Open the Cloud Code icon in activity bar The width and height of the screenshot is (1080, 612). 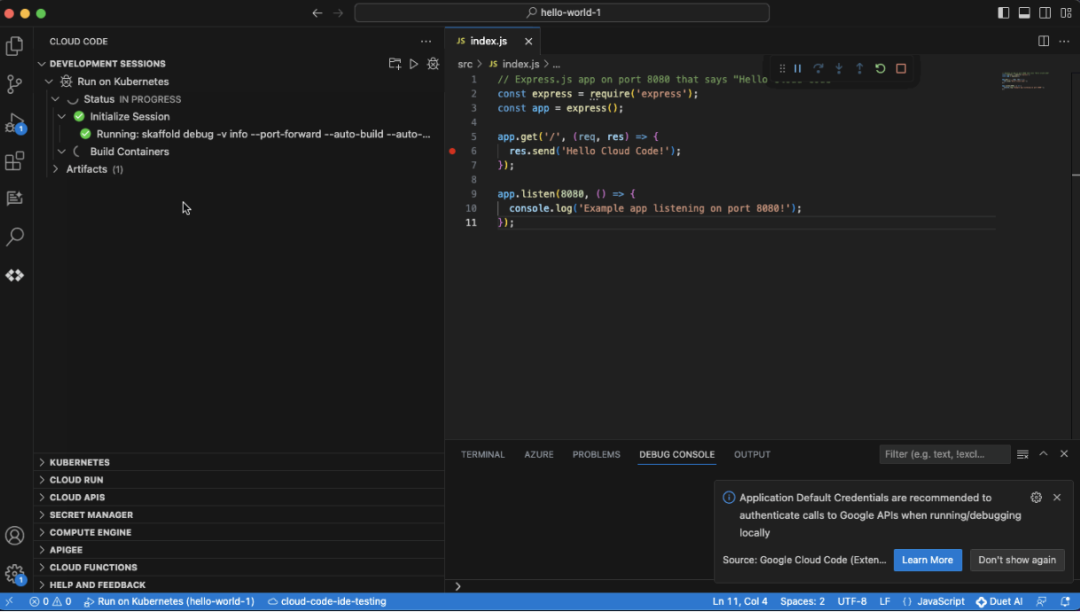tap(14, 275)
